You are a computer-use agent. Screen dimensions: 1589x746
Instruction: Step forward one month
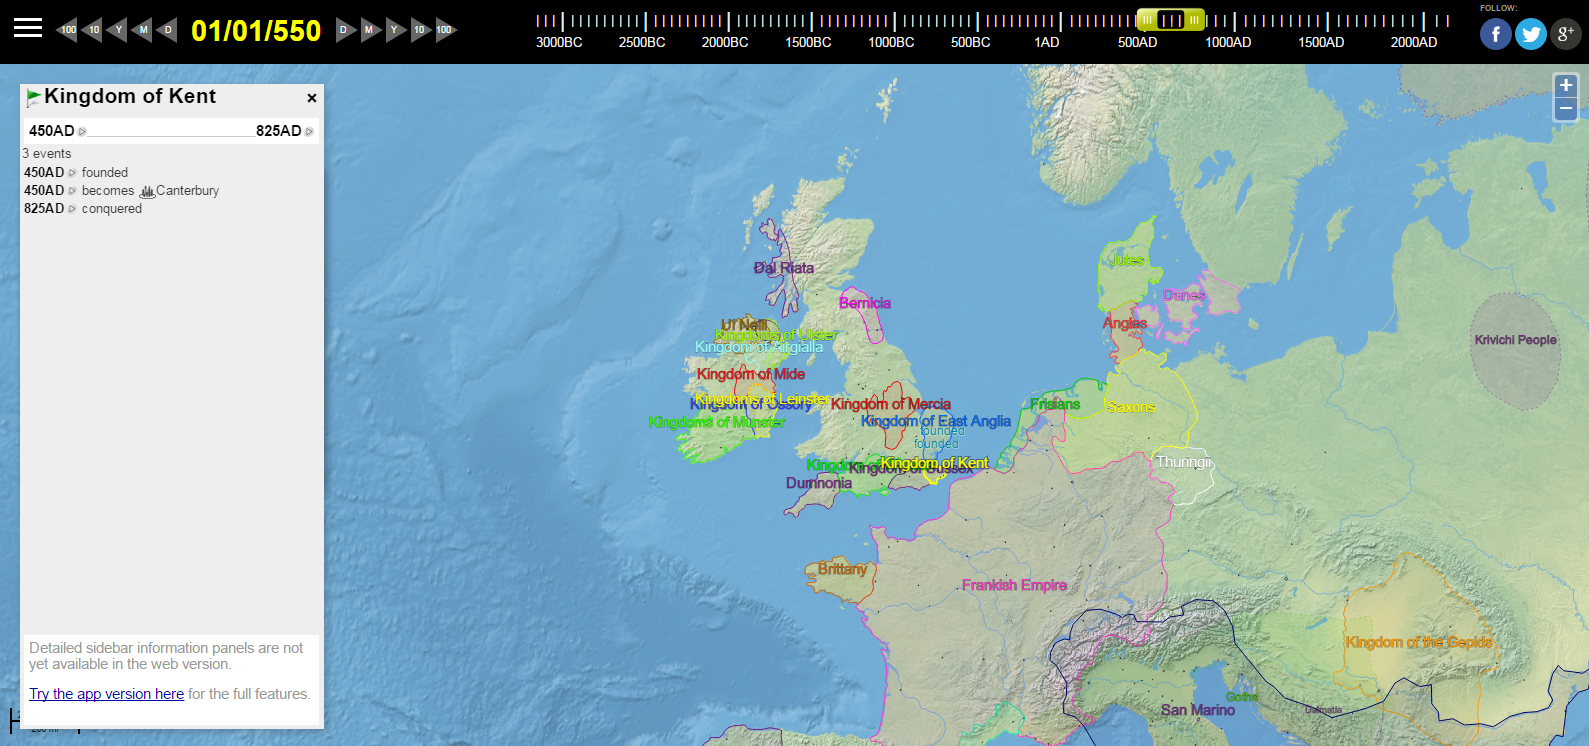tap(370, 30)
